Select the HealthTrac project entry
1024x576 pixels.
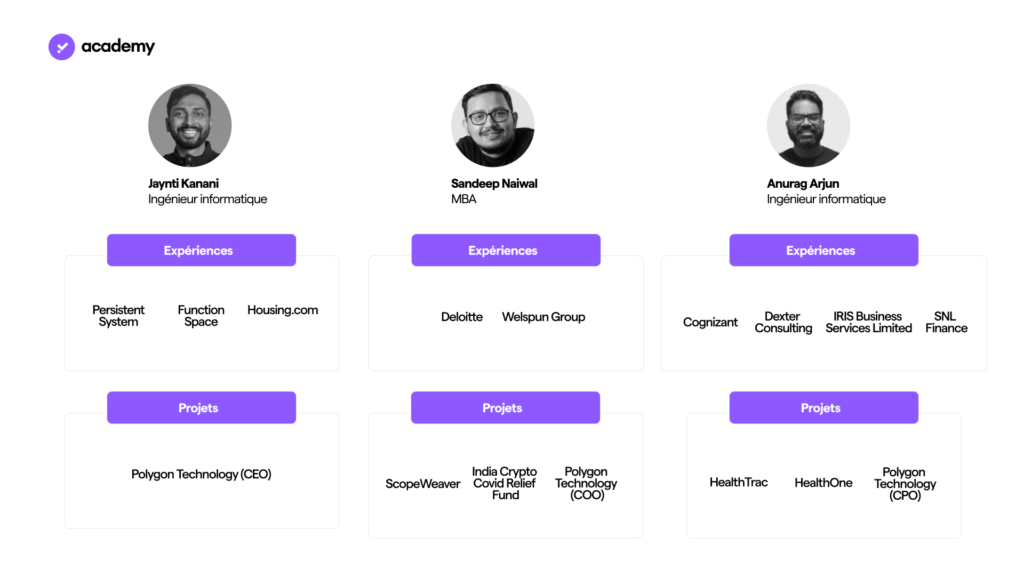739,483
